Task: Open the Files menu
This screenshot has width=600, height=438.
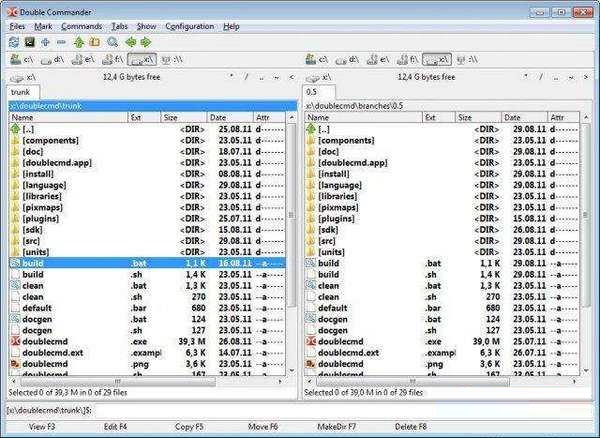Action: 17,26
